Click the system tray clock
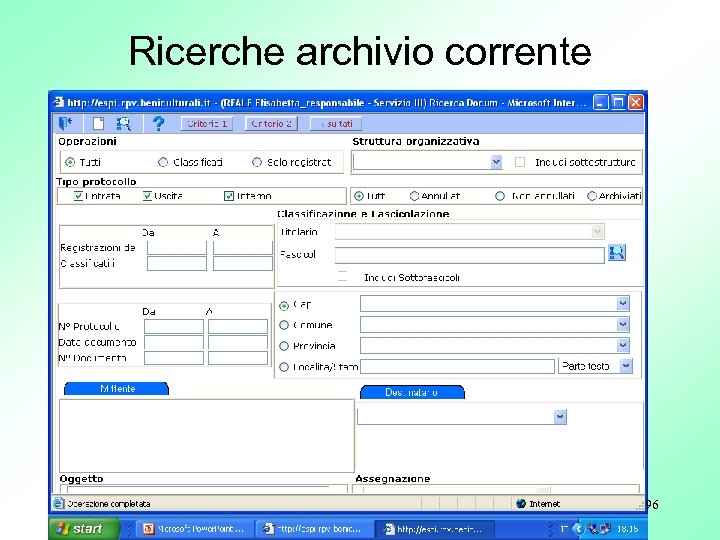Image resolution: width=720 pixels, height=540 pixels. (628, 529)
